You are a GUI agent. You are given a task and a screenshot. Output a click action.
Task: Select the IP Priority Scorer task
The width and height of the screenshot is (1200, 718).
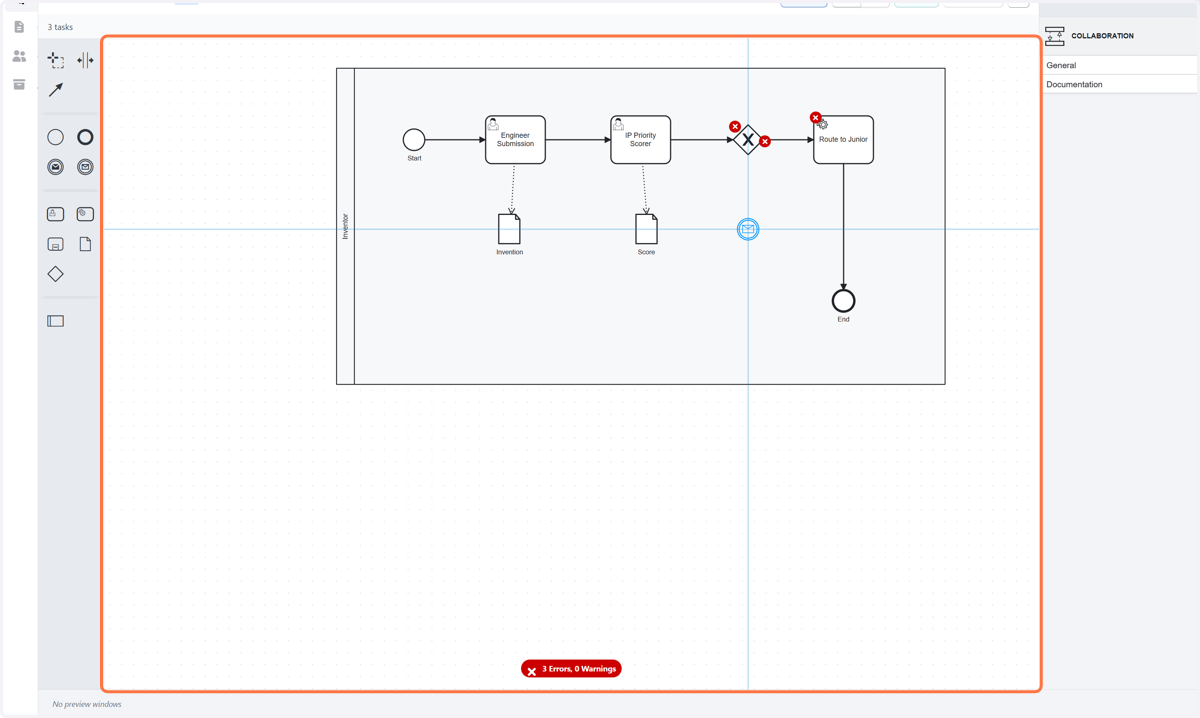pos(641,140)
